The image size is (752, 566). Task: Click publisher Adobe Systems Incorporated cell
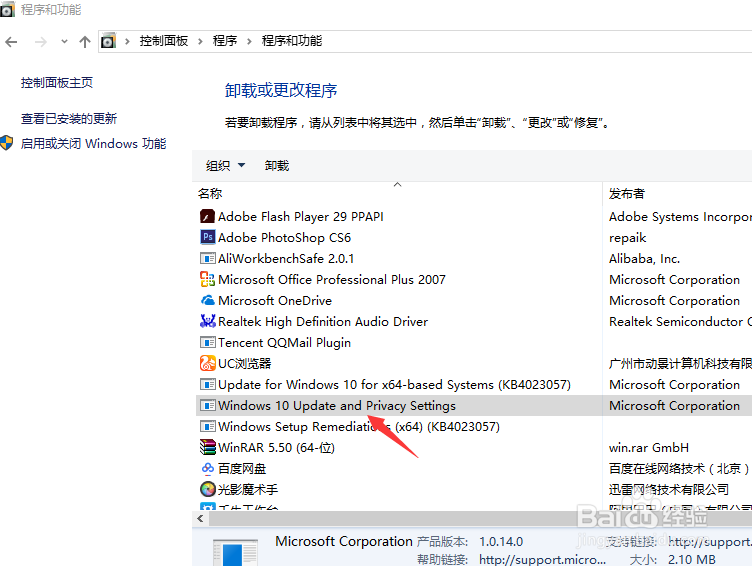680,217
